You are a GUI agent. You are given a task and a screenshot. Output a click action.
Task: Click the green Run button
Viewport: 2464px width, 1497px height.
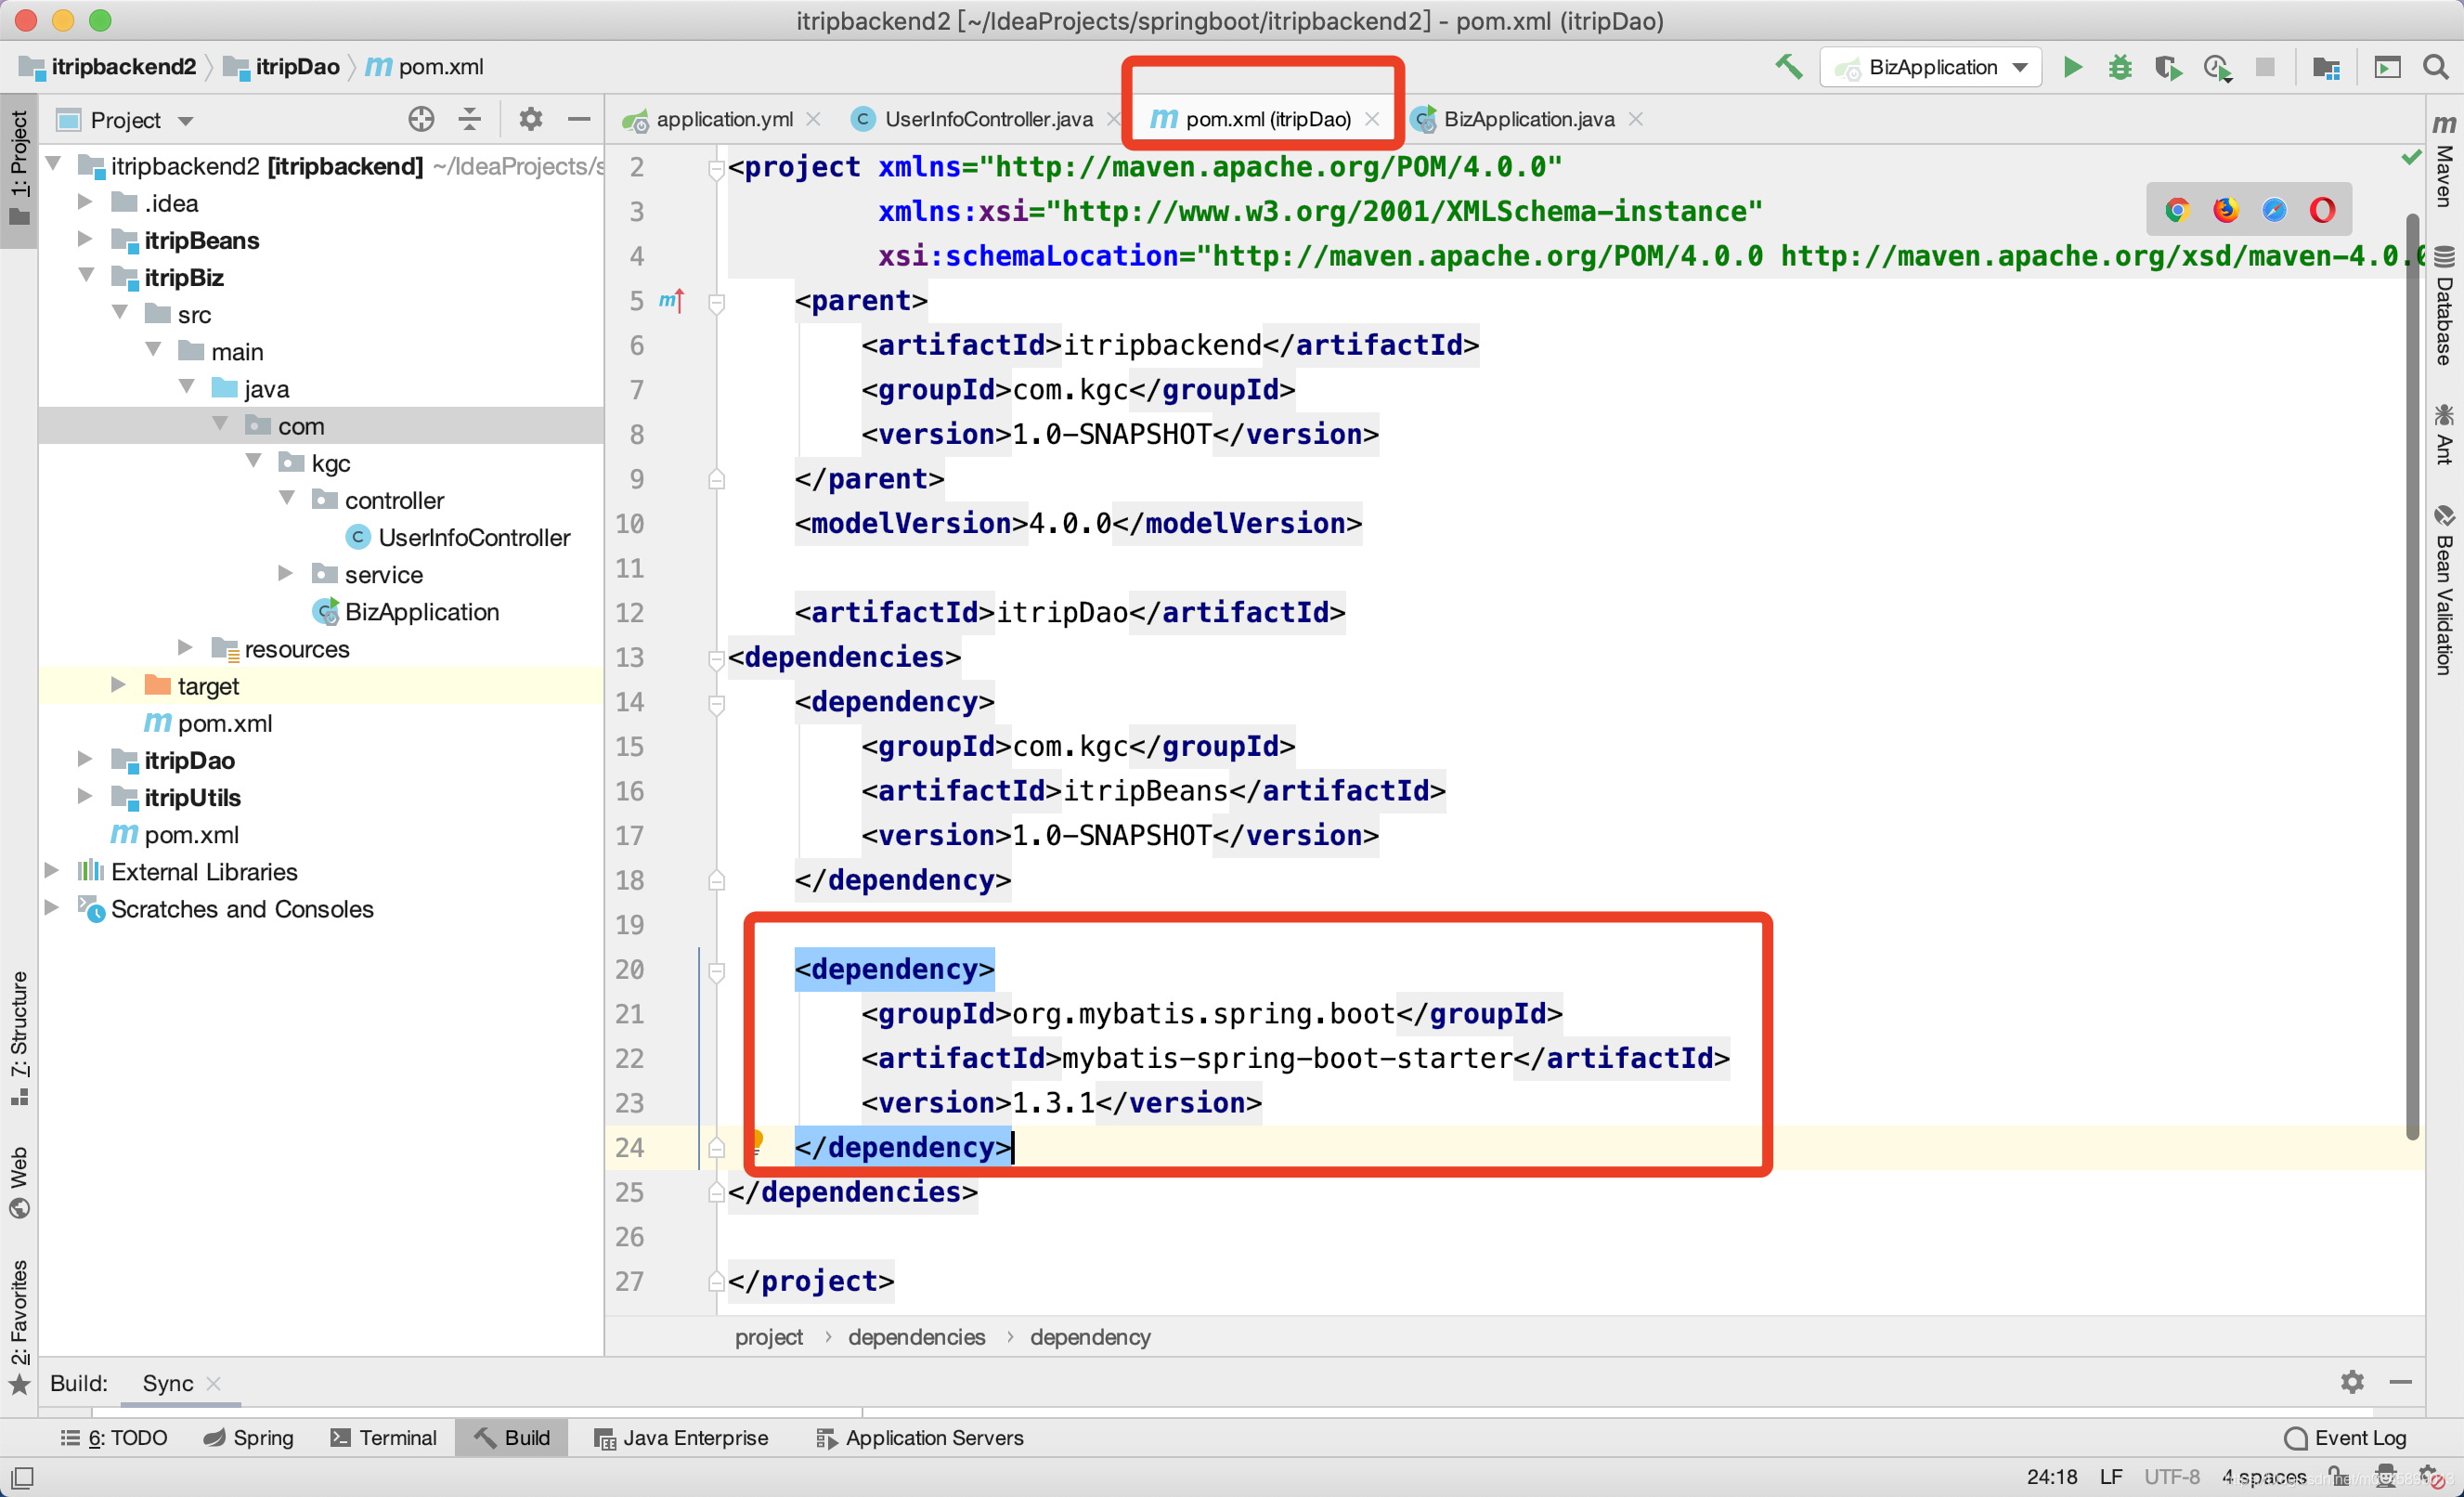[2072, 68]
